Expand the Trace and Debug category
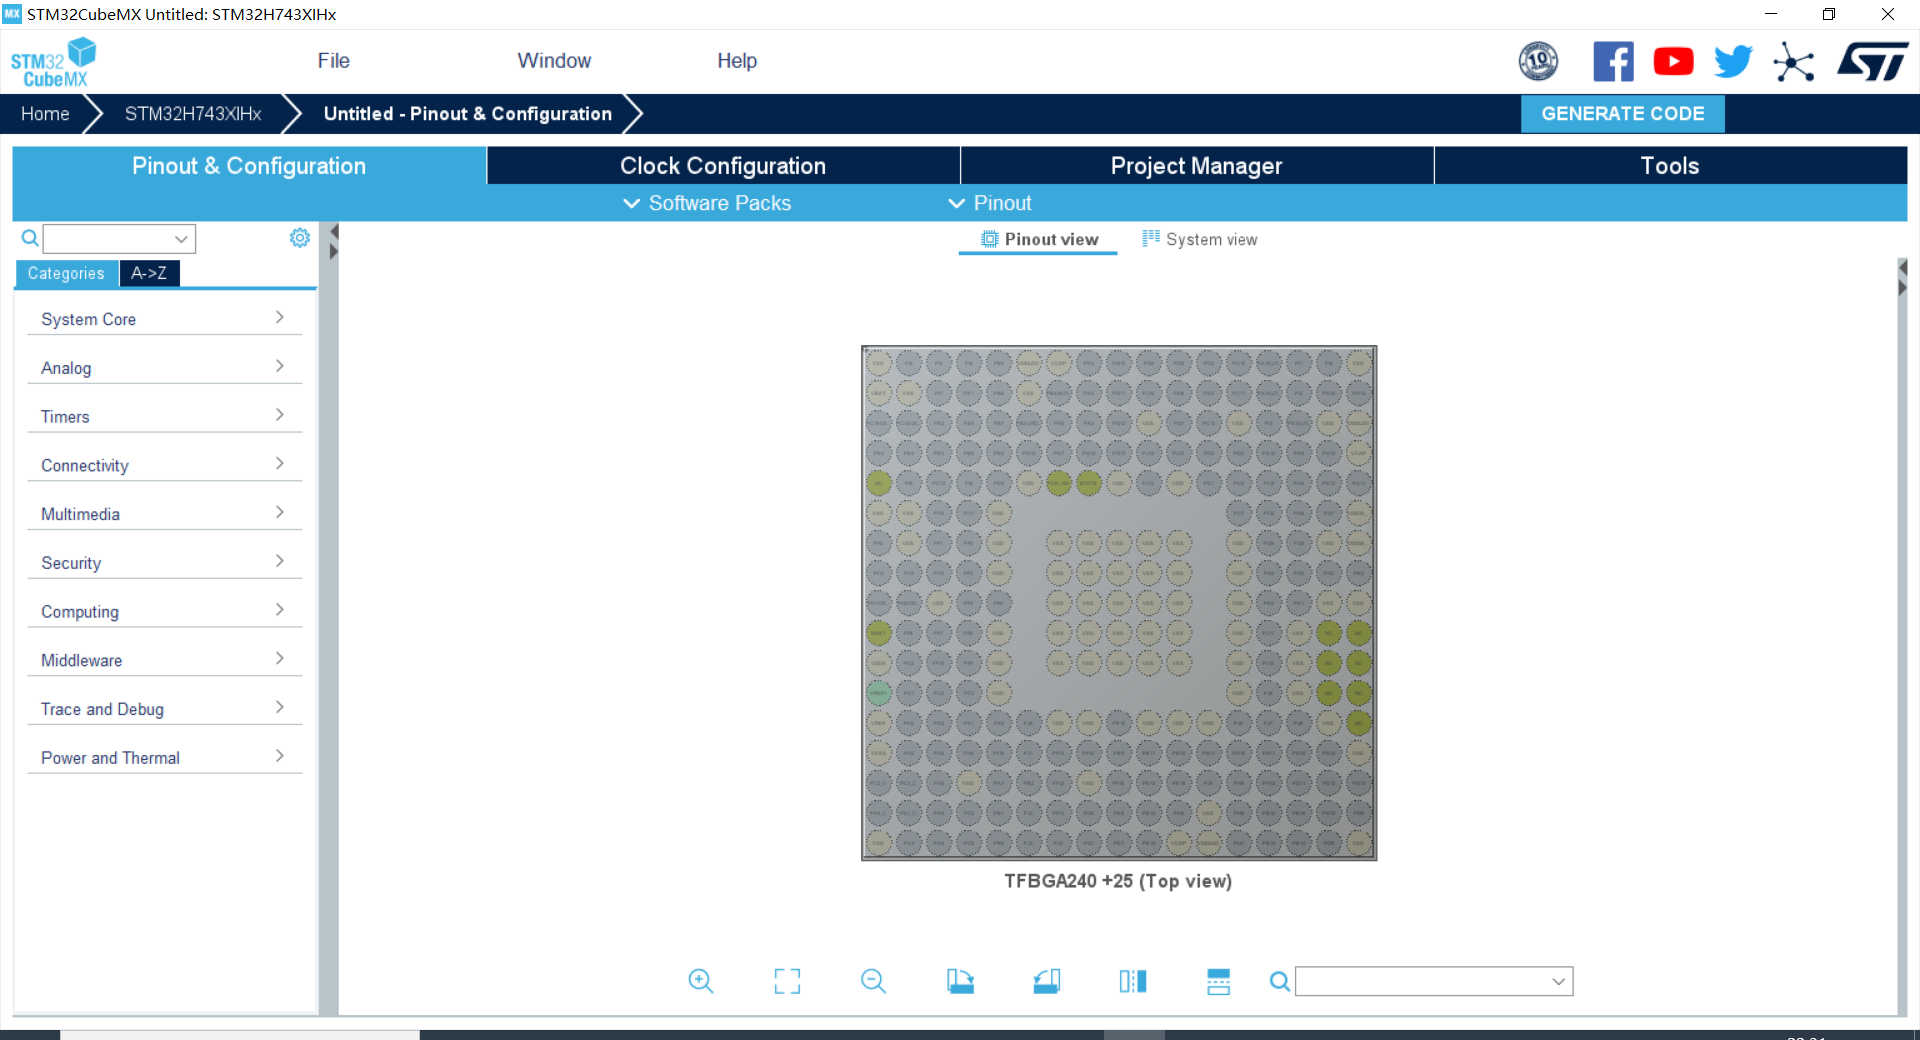 pos(165,709)
